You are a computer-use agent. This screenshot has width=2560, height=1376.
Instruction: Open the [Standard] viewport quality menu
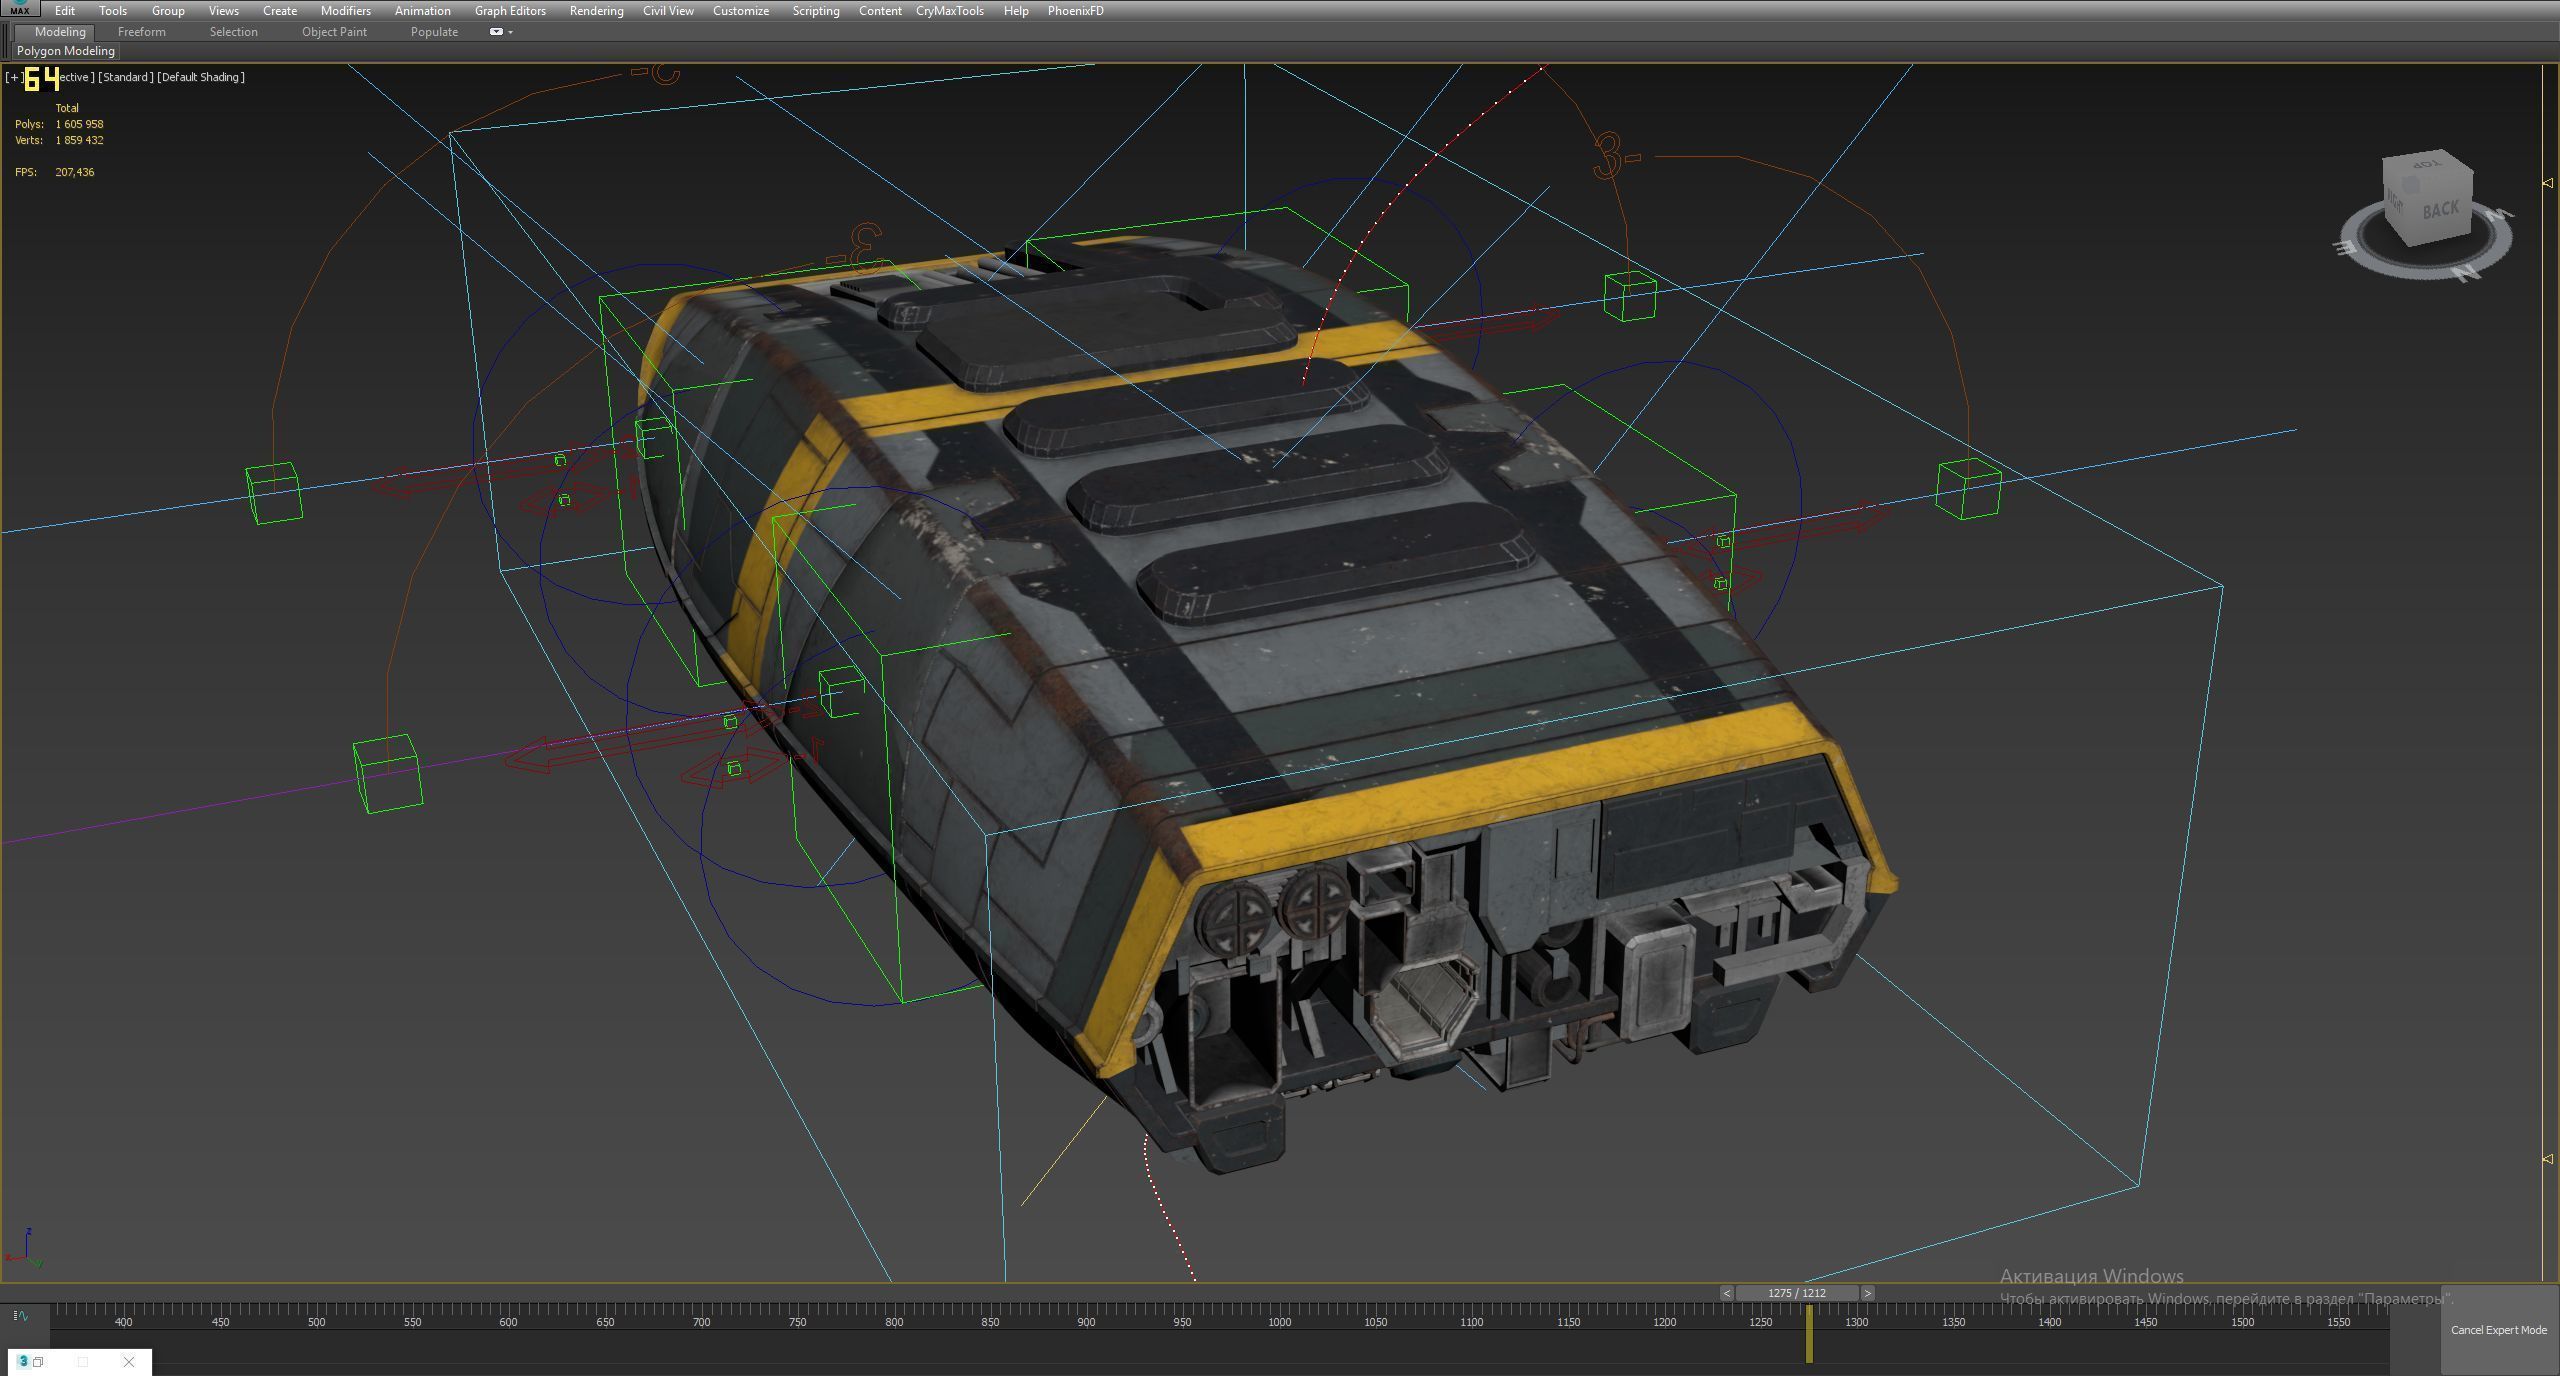coord(126,77)
